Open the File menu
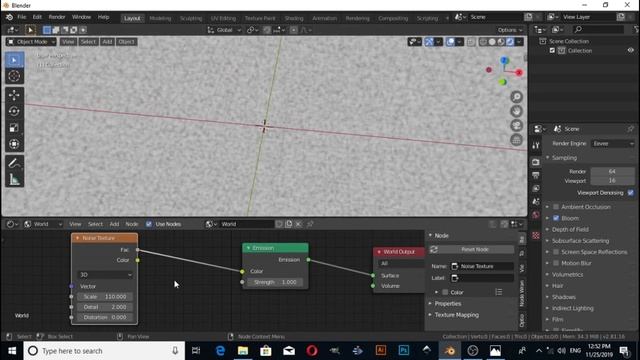This screenshot has width=640, height=360. [x=22, y=17]
